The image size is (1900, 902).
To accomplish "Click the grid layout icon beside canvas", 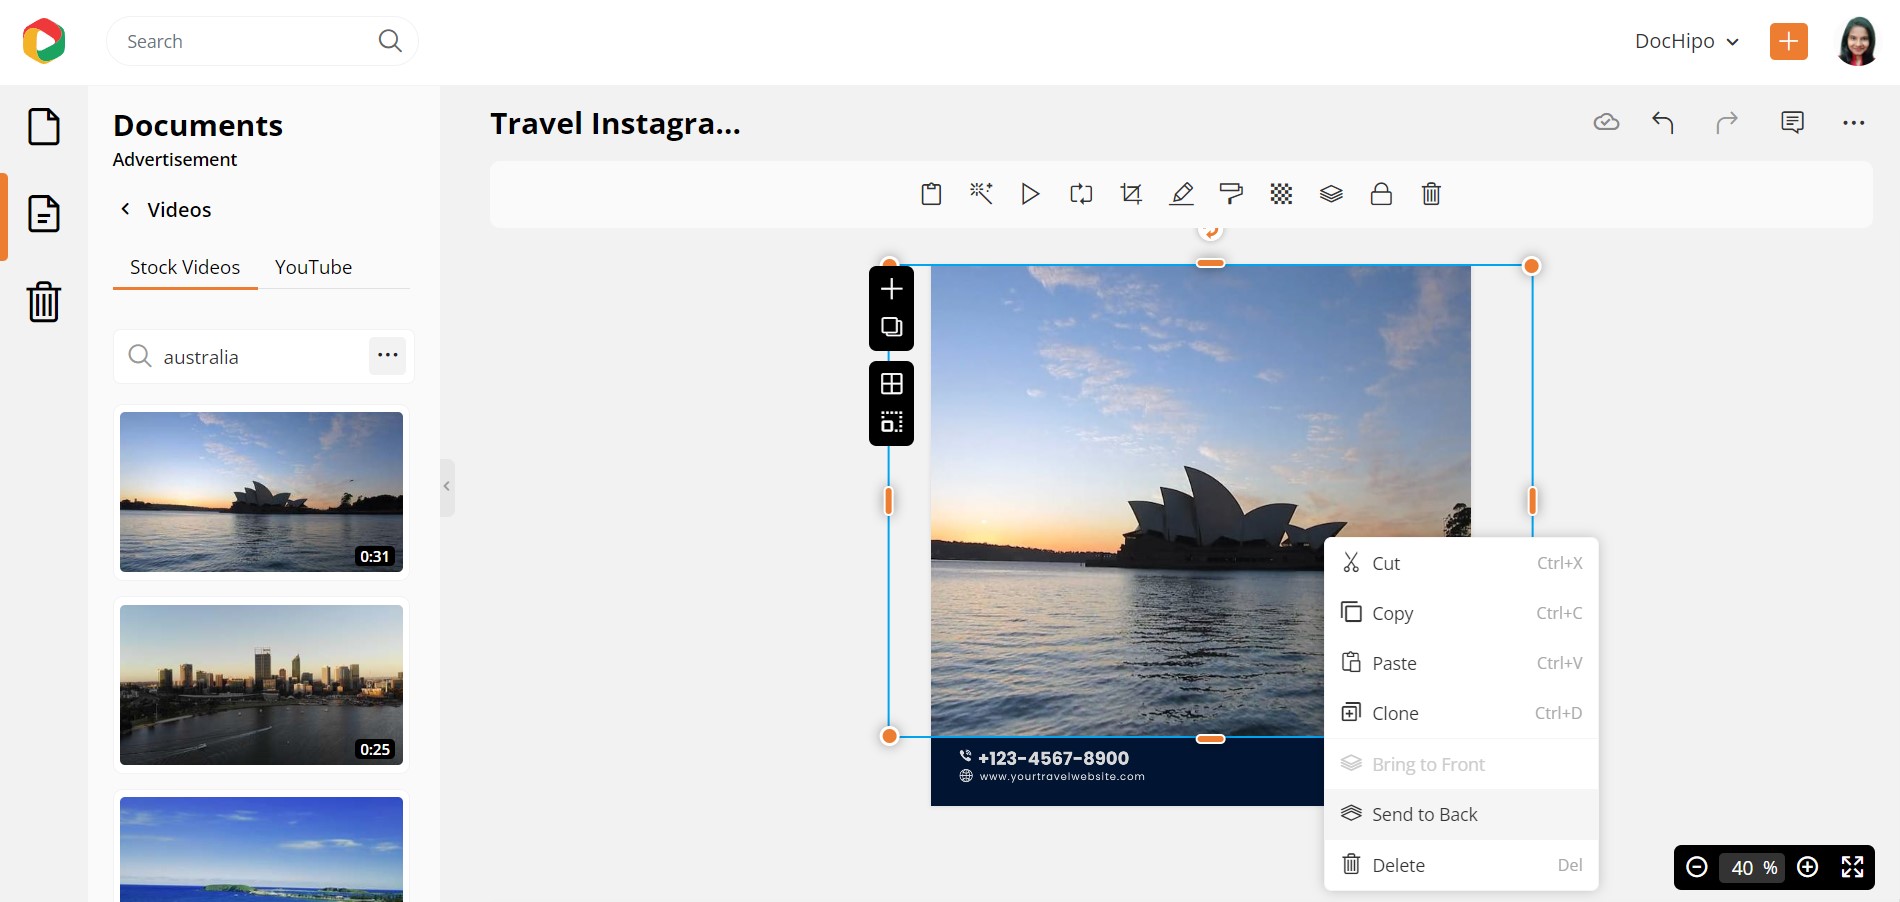I will [x=892, y=384].
